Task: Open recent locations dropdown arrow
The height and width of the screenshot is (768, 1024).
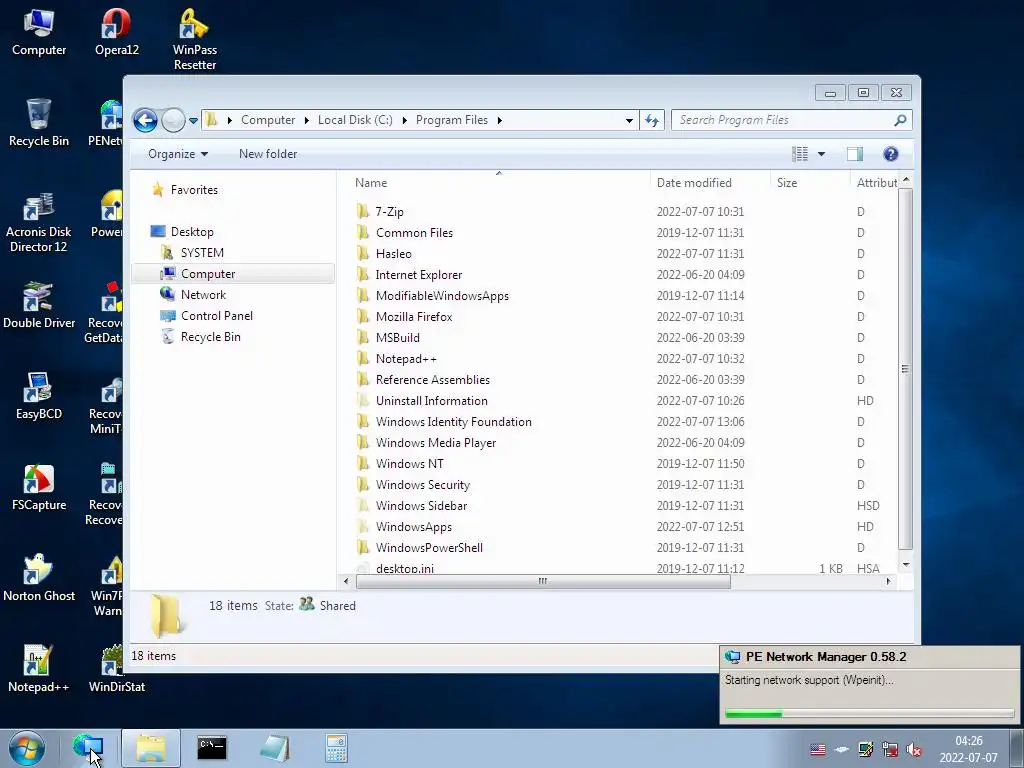Action: click(x=193, y=121)
